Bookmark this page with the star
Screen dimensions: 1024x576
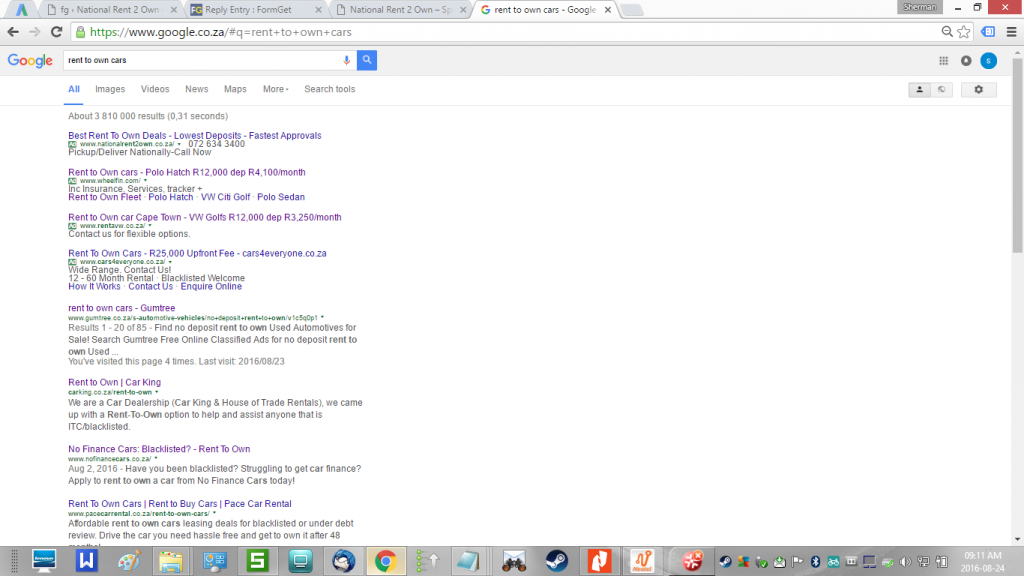[x=964, y=32]
